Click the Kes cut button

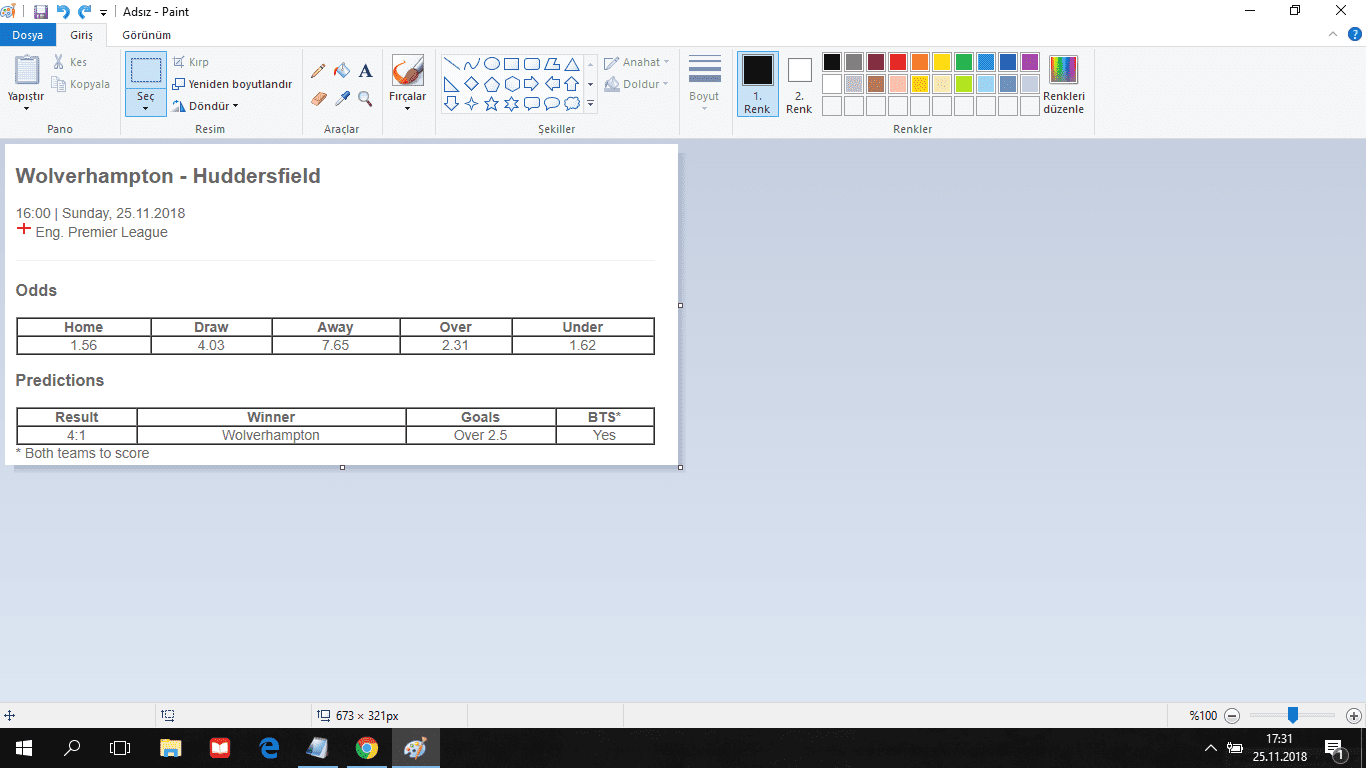tap(71, 62)
